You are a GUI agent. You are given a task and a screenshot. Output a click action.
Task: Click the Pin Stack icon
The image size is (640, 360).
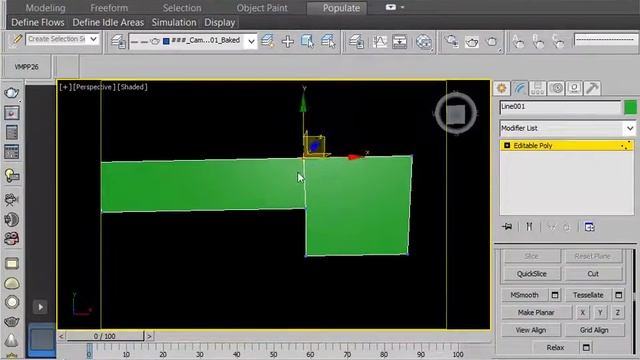tap(507, 227)
